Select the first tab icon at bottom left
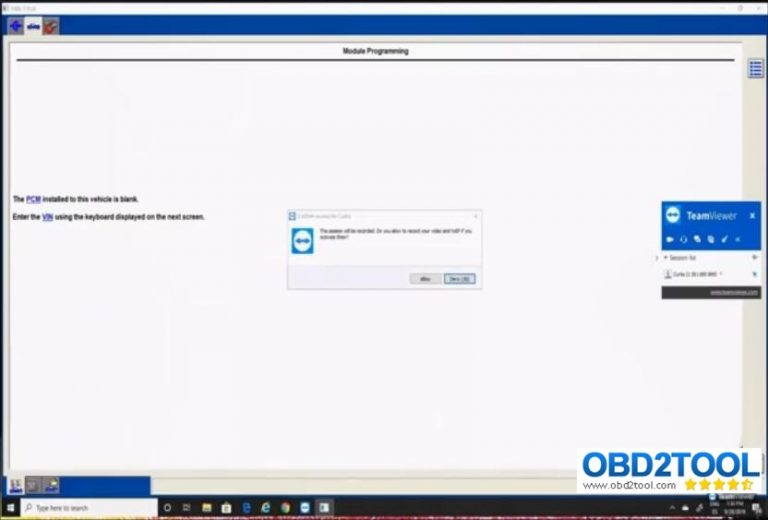The width and height of the screenshot is (768, 520). tap(16, 485)
